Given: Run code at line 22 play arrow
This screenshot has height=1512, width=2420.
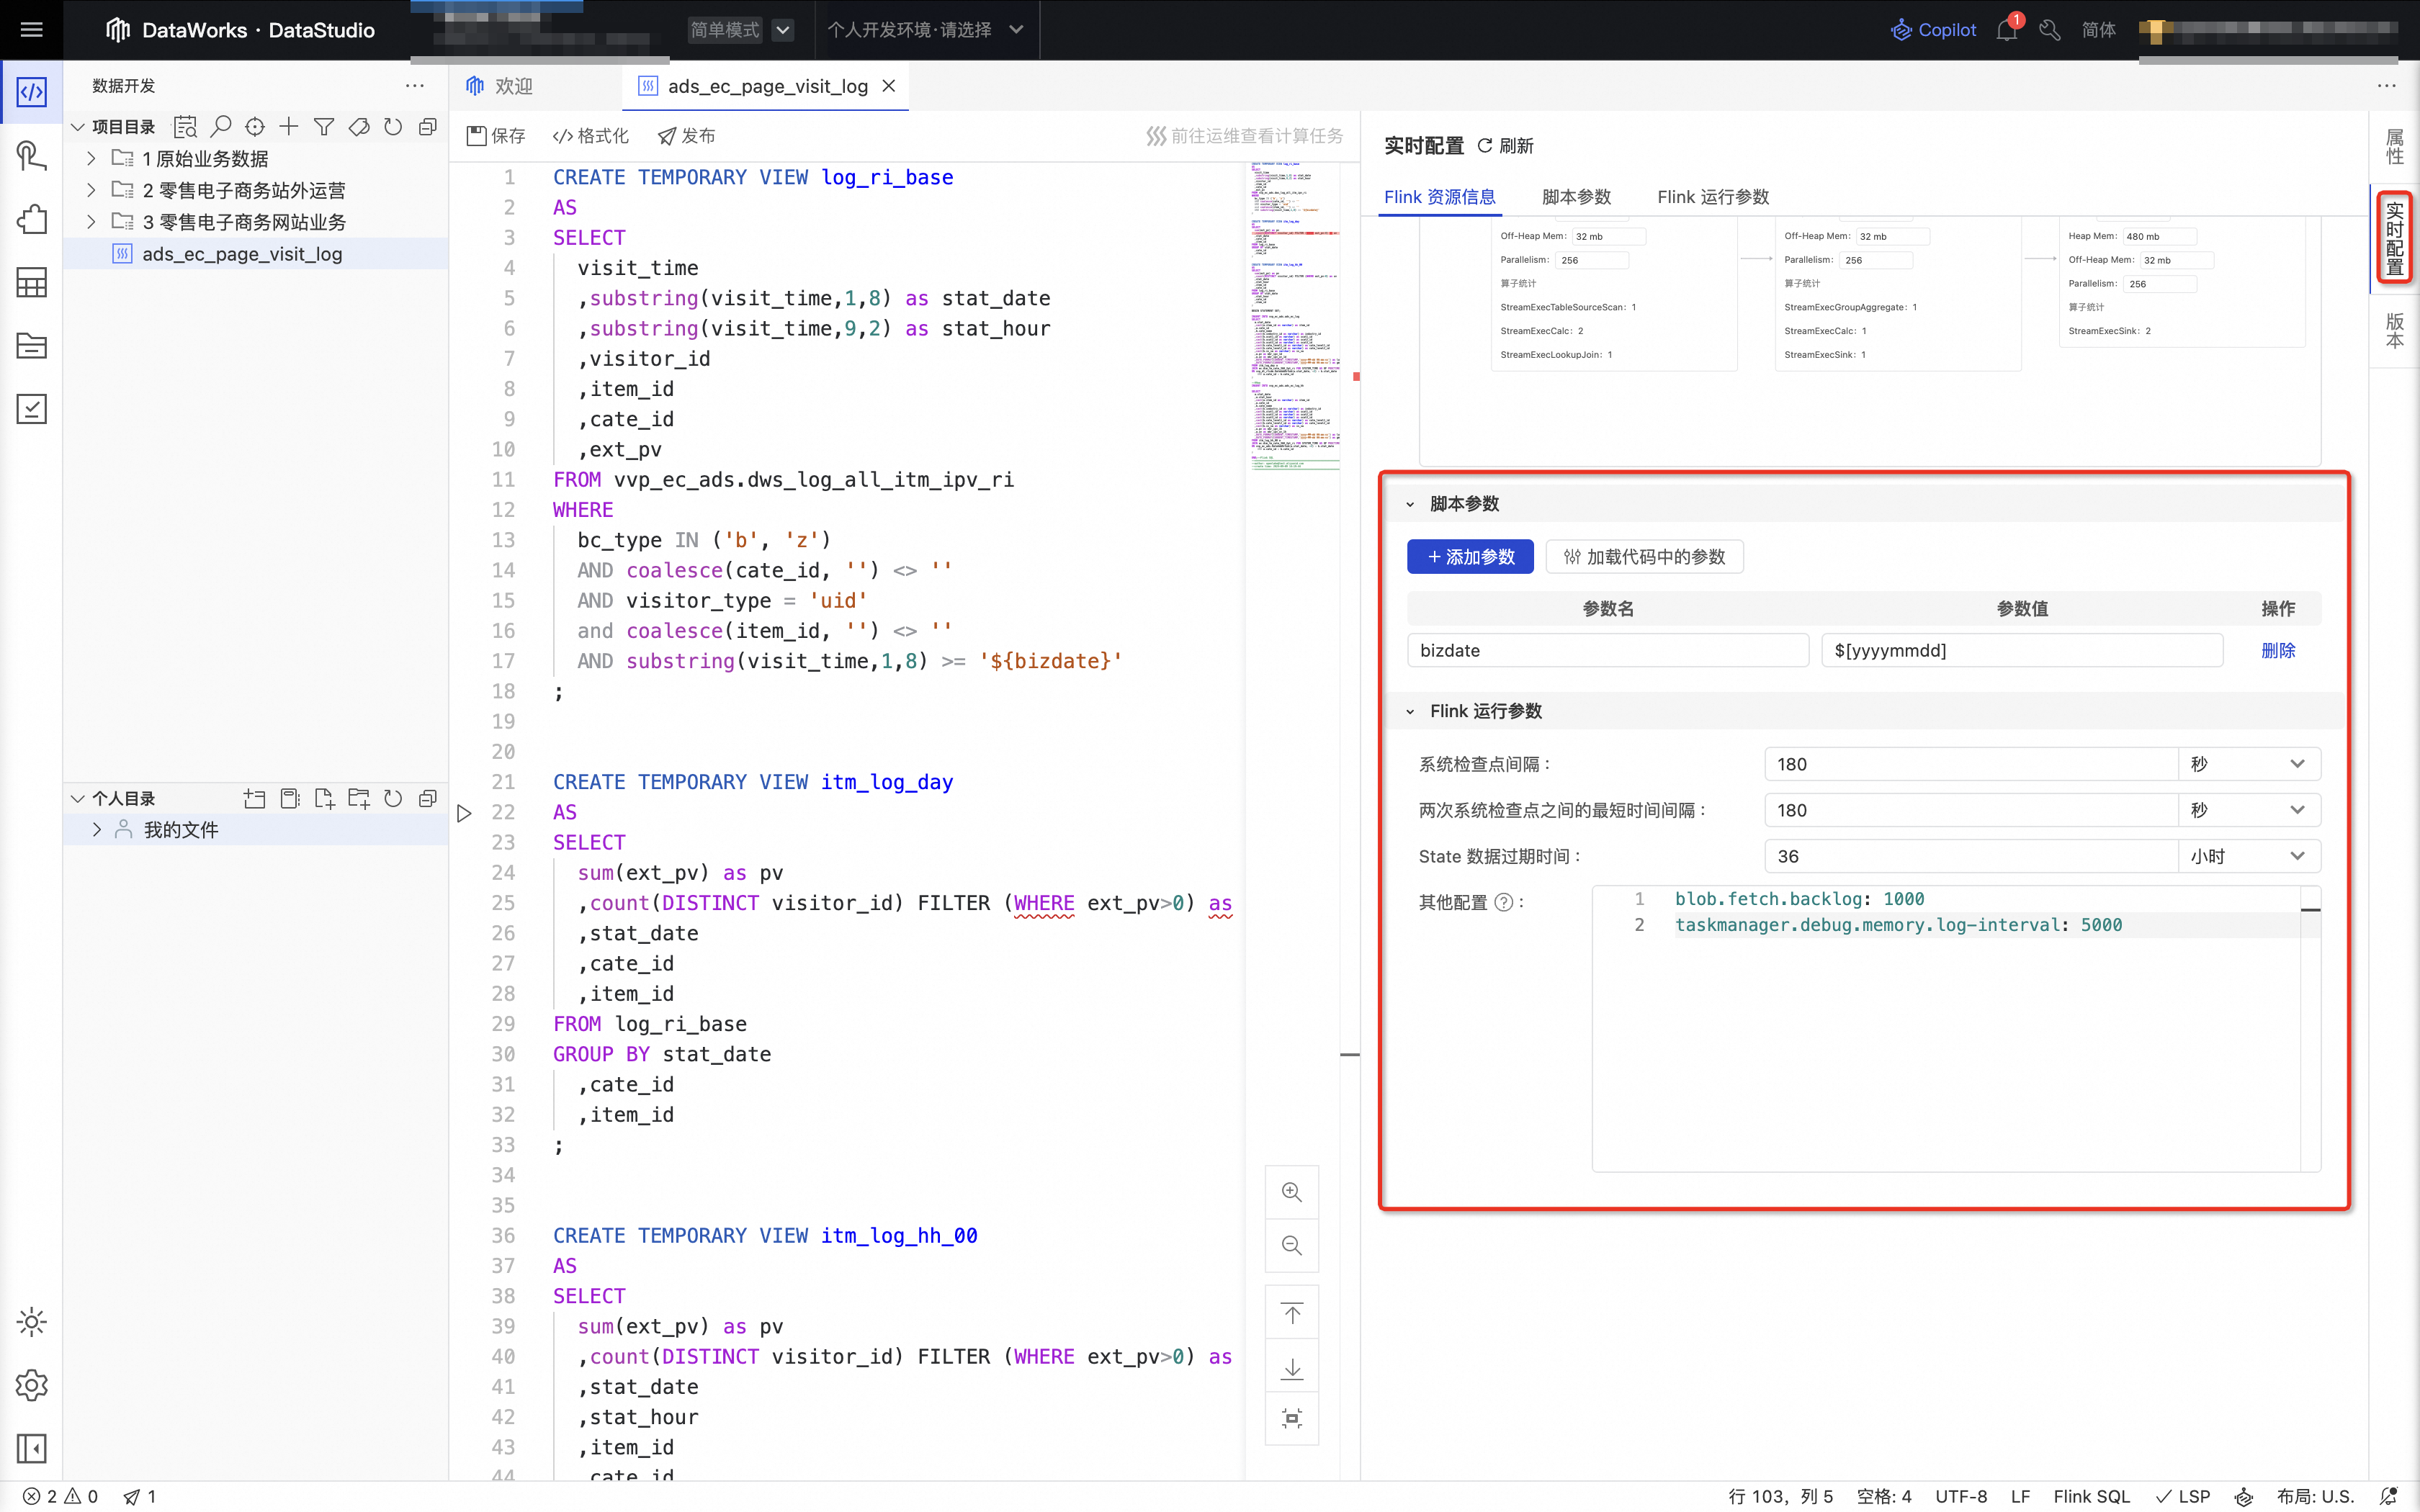Looking at the screenshot, I should point(464,813).
